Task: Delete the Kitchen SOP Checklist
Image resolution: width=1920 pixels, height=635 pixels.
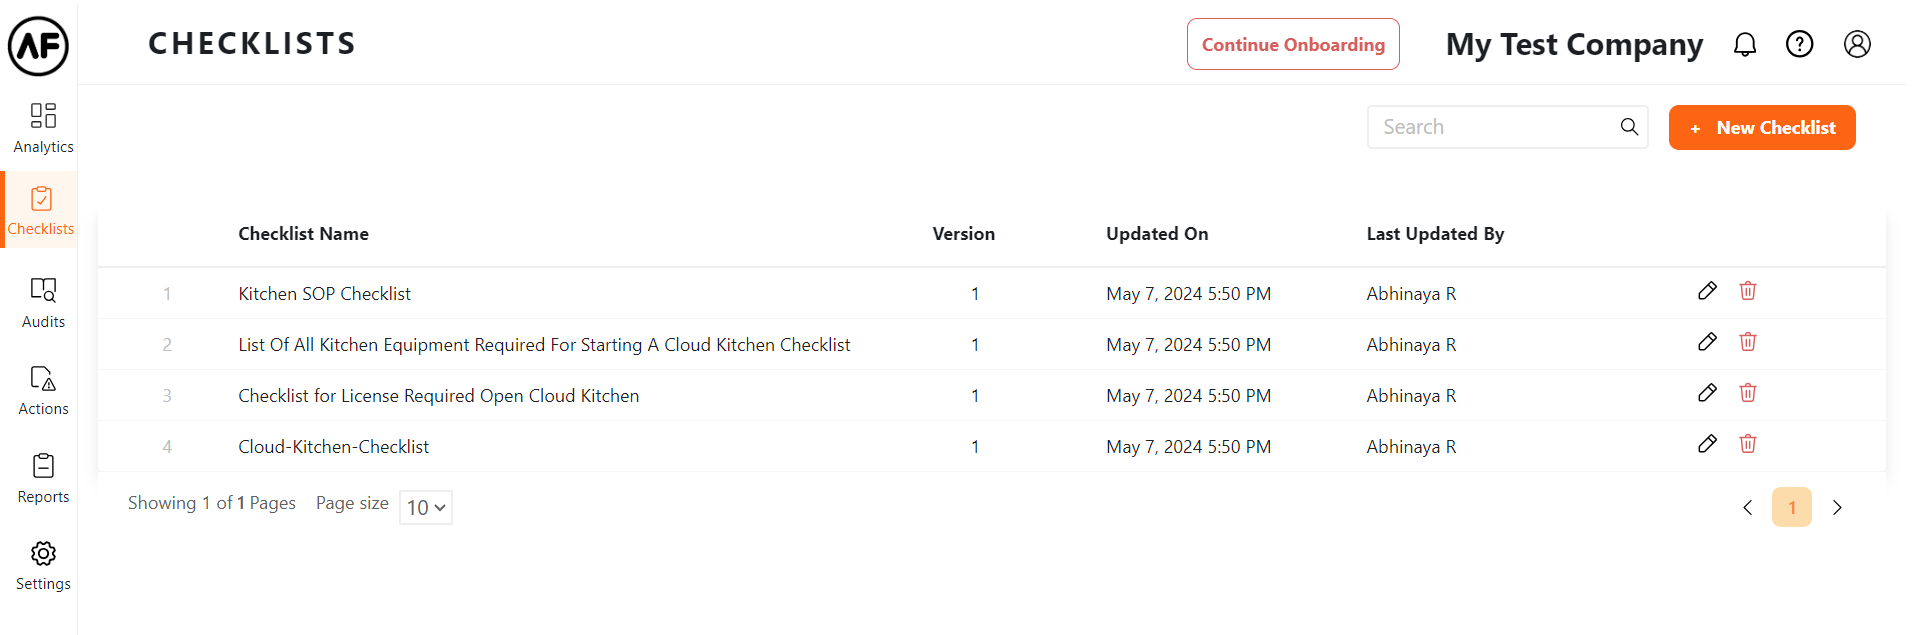Action: click(x=1747, y=291)
